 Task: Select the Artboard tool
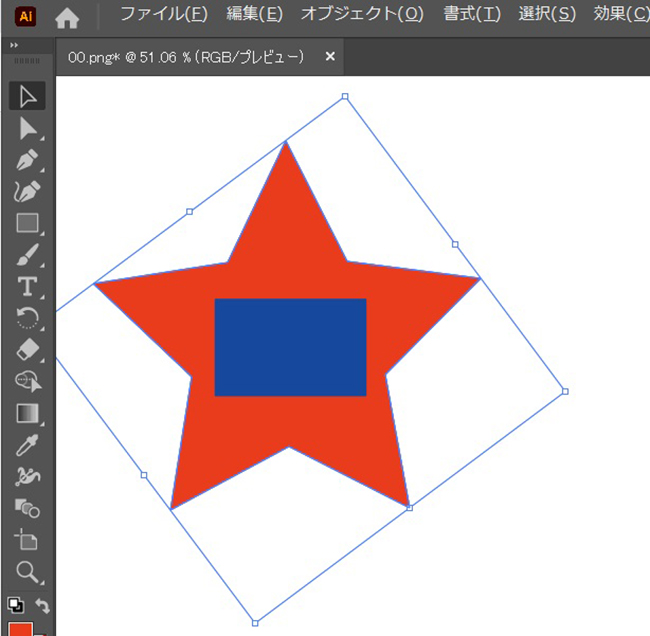(27, 539)
